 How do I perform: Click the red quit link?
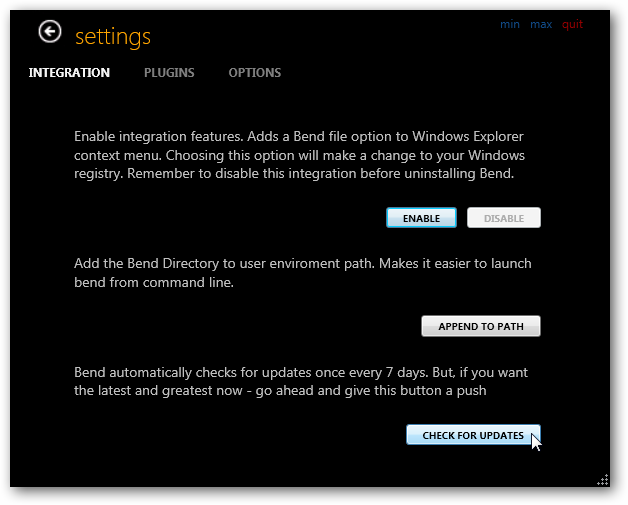pos(572,25)
